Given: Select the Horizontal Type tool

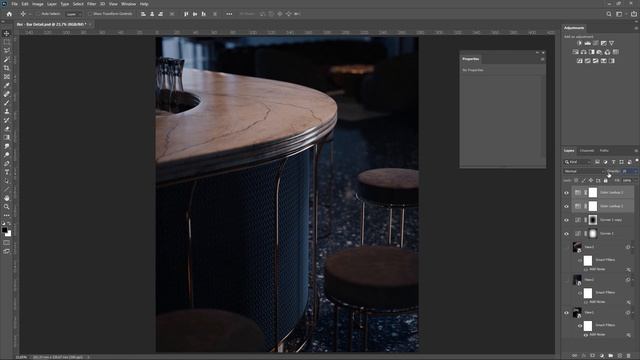Looking at the screenshot, I should tap(7, 172).
